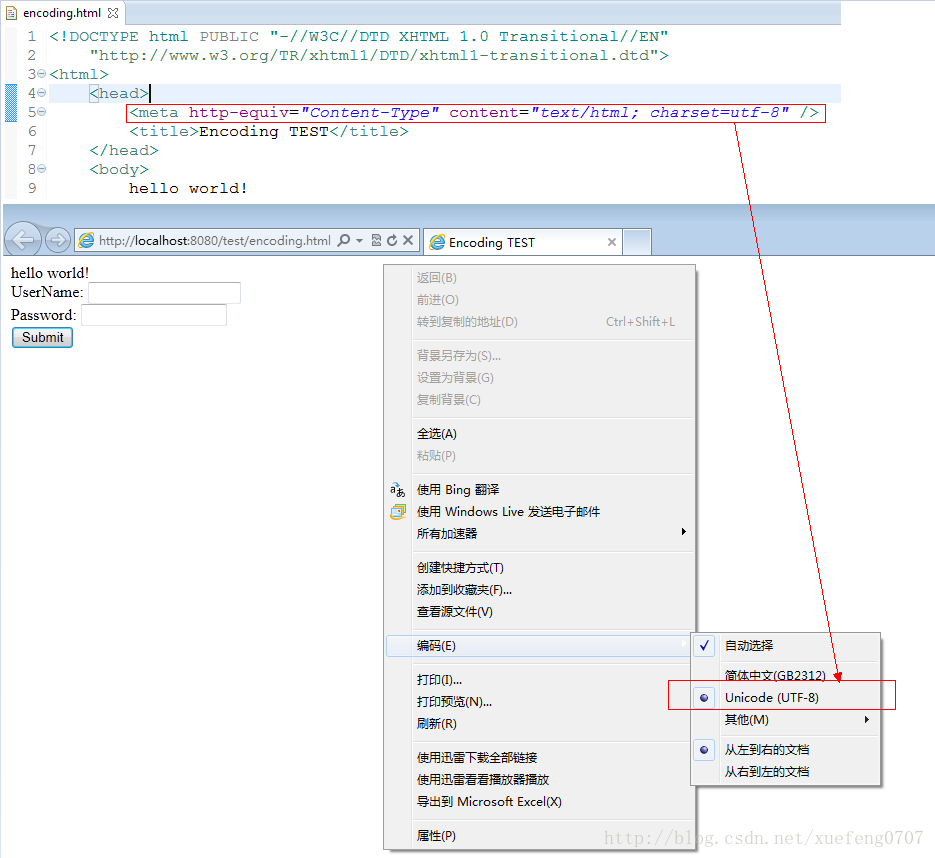Select the Encoding TEST tab
This screenshot has width=935, height=858.
[x=522, y=242]
